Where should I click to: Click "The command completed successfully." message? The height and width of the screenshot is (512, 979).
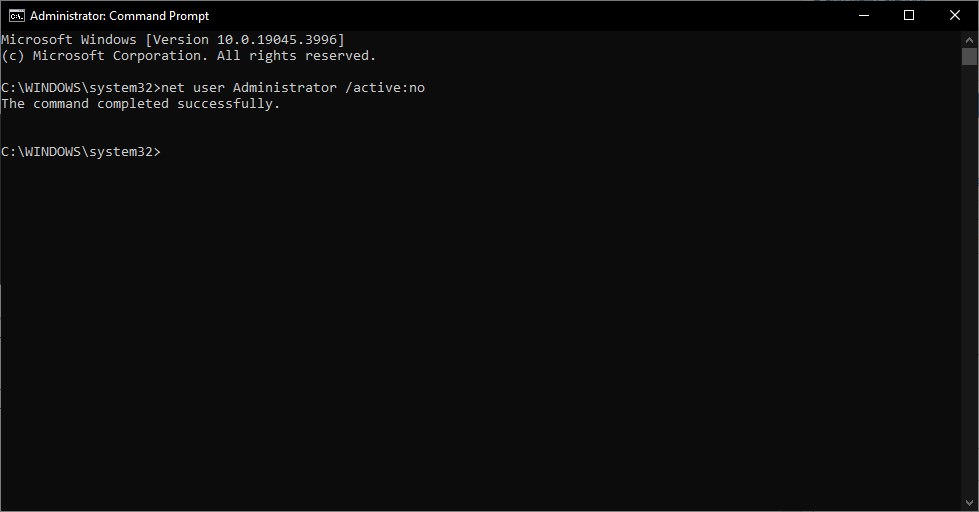click(140, 104)
